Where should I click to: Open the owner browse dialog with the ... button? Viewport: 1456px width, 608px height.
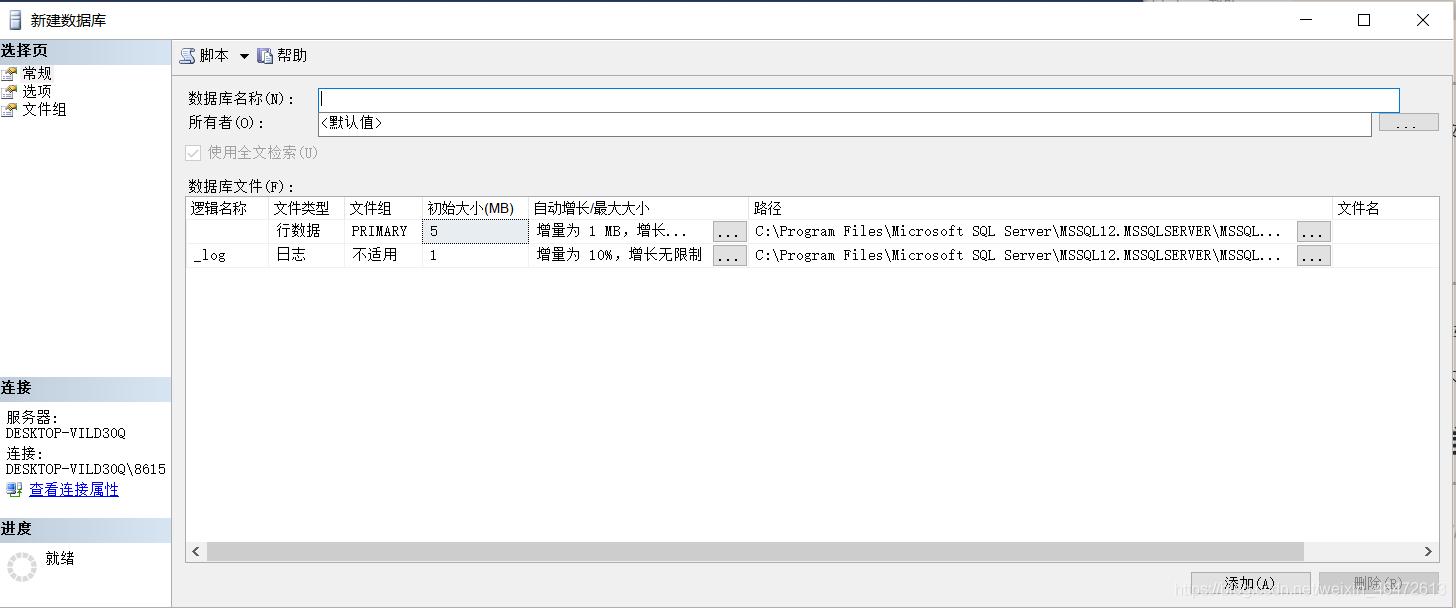[1407, 122]
